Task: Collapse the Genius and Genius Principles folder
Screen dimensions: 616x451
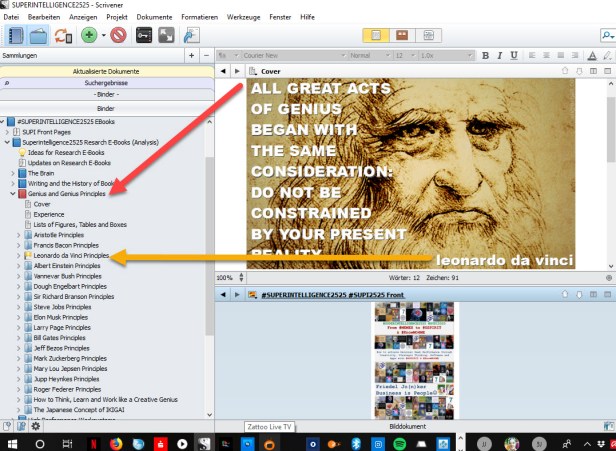Action: pos(12,193)
